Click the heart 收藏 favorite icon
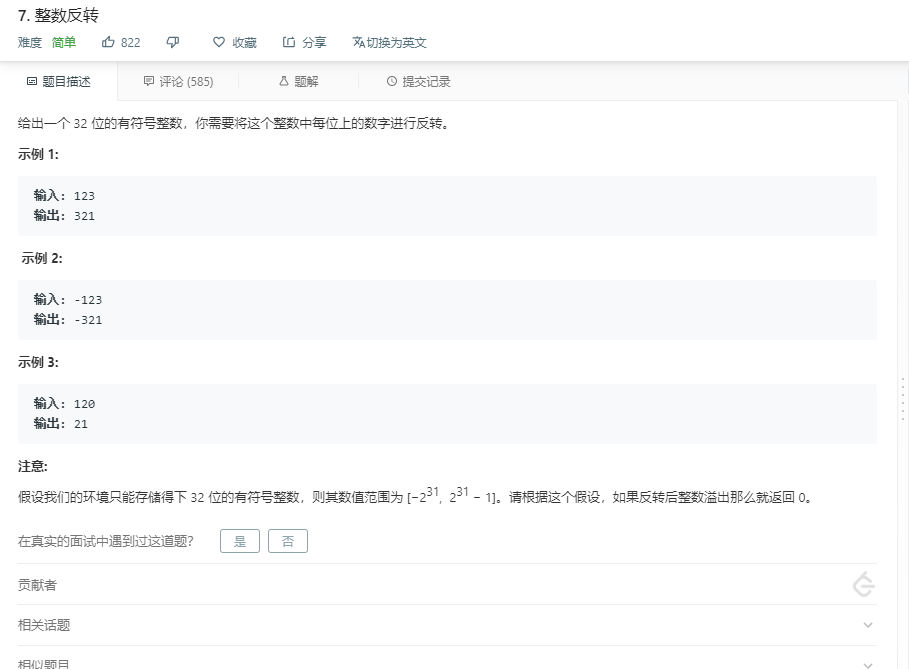Screen dimensions: 909x669 219,42
